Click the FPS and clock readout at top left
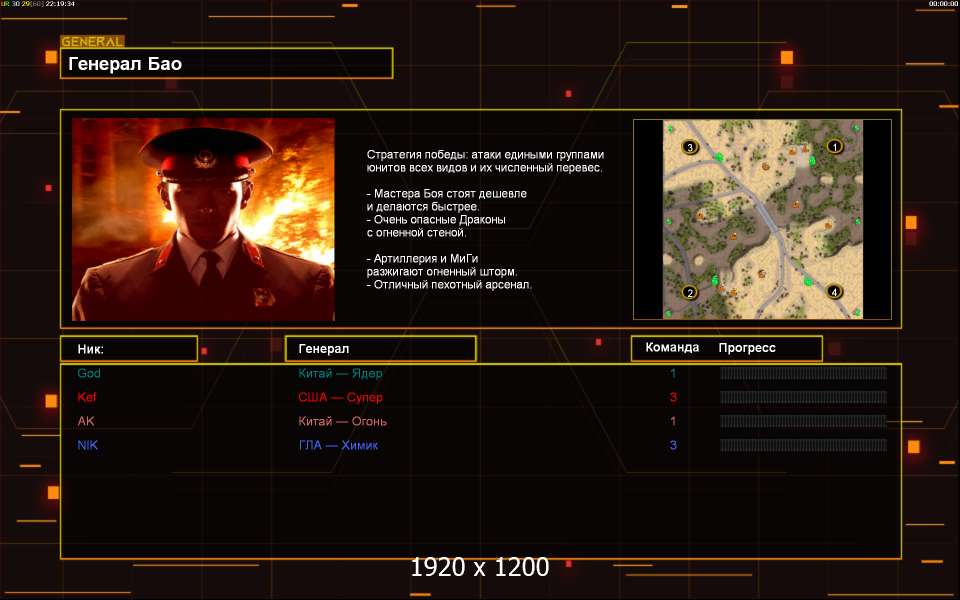Viewport: 960px width, 600px height. (38, 4)
